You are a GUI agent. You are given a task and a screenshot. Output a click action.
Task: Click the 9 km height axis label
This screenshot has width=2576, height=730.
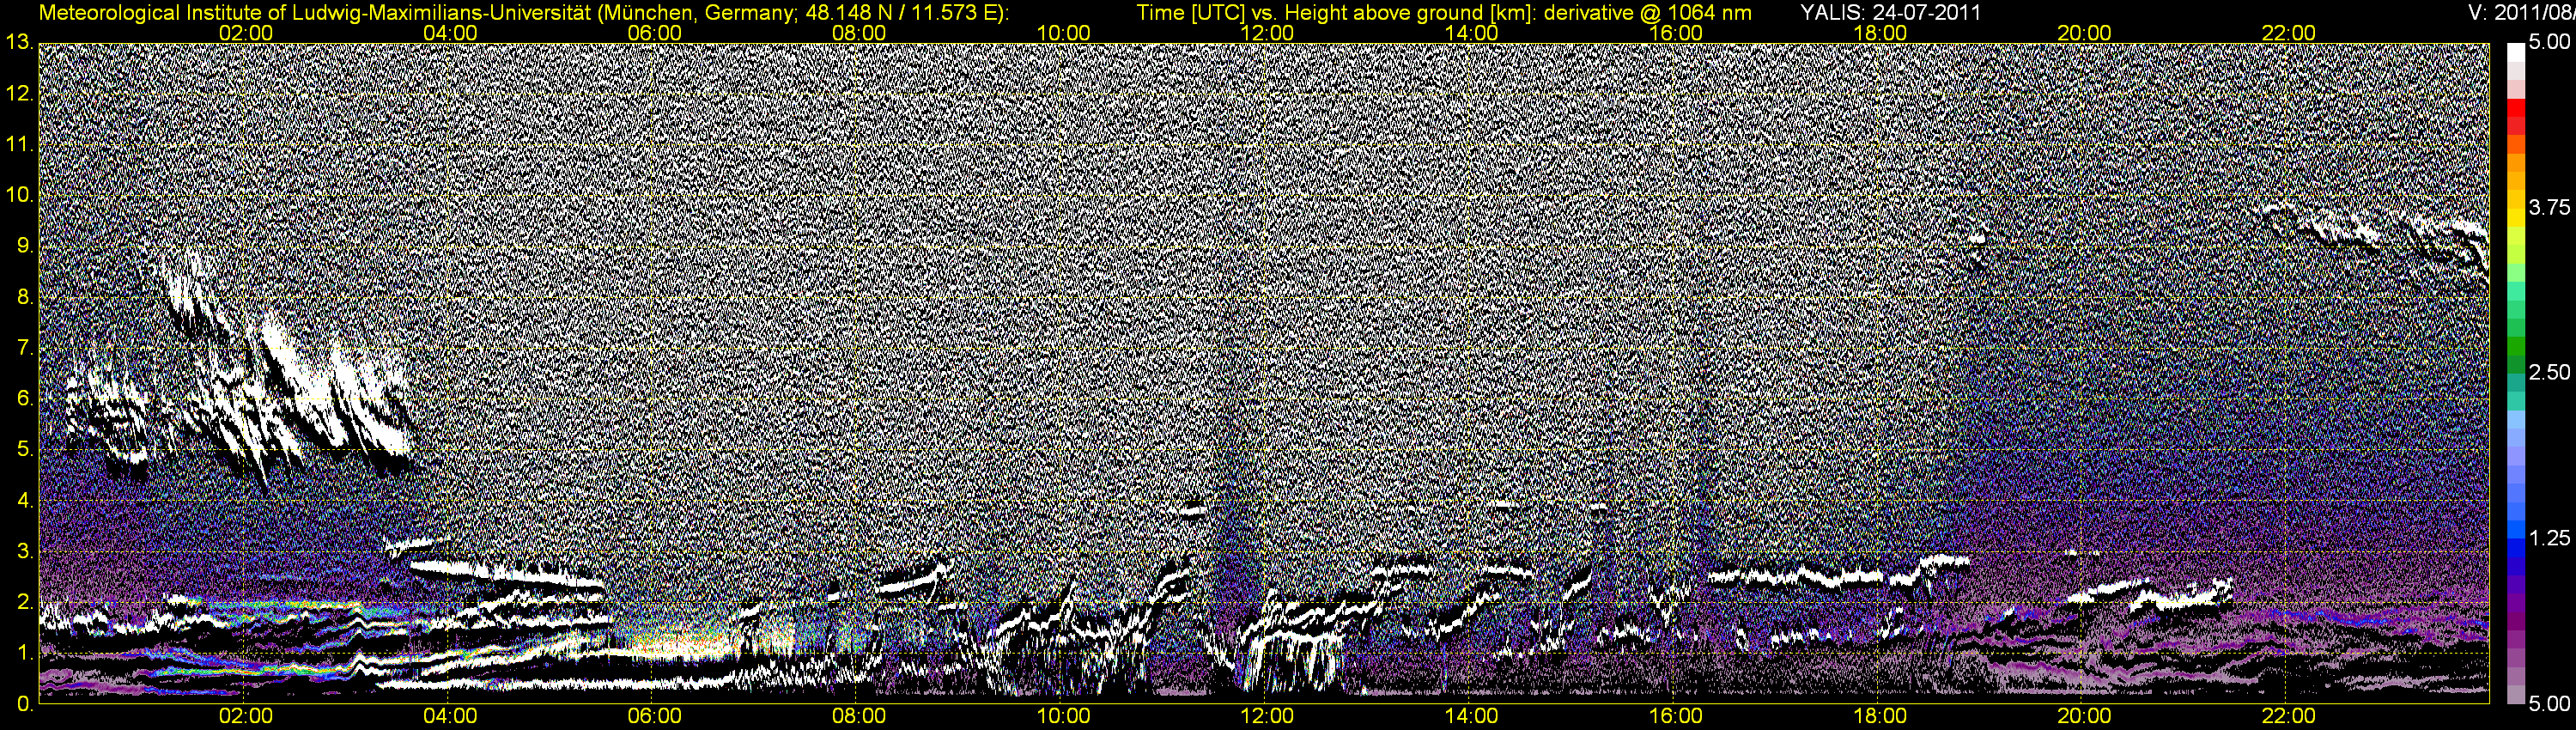(x=24, y=246)
